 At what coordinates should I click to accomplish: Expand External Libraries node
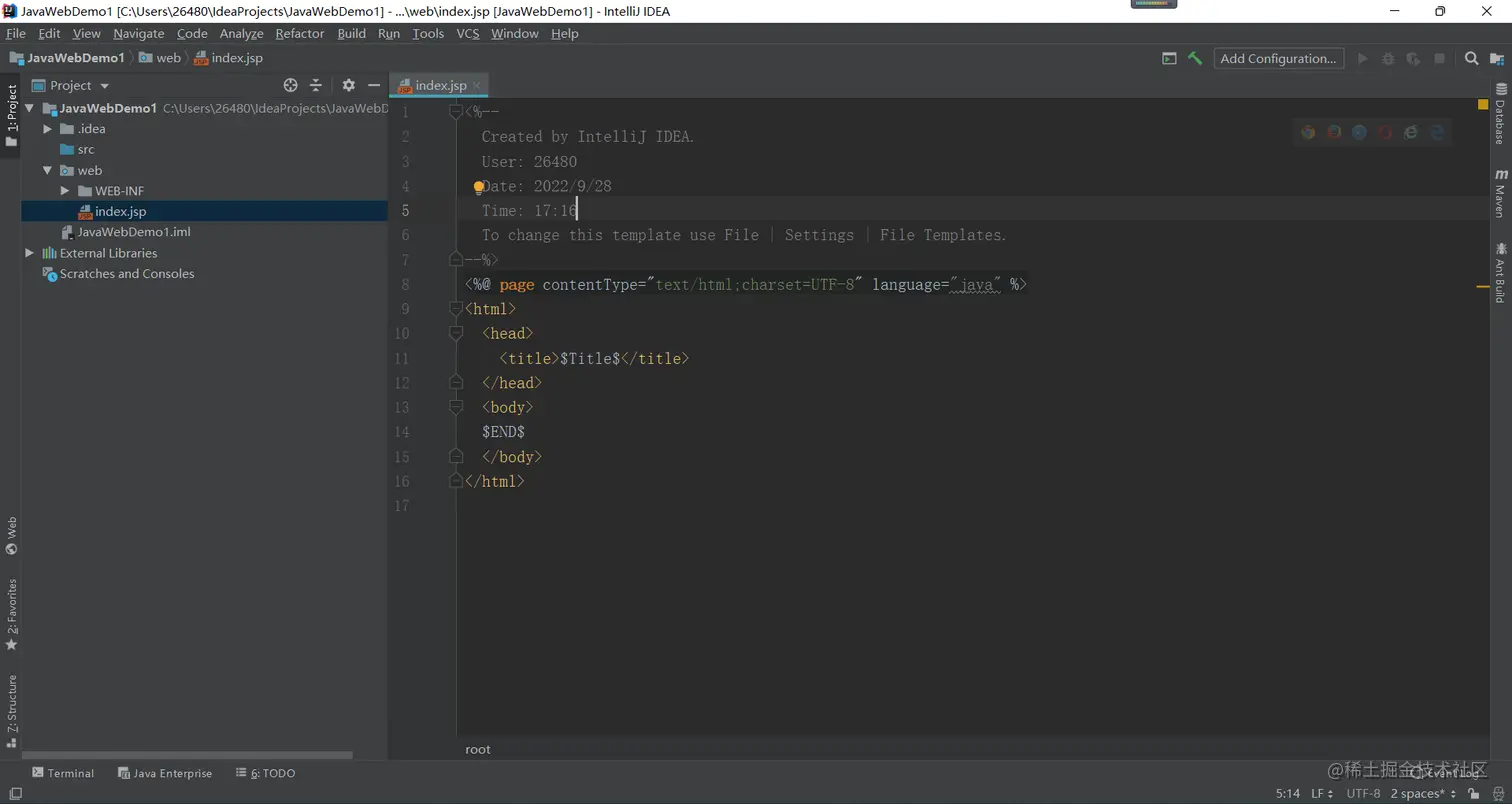[30, 253]
